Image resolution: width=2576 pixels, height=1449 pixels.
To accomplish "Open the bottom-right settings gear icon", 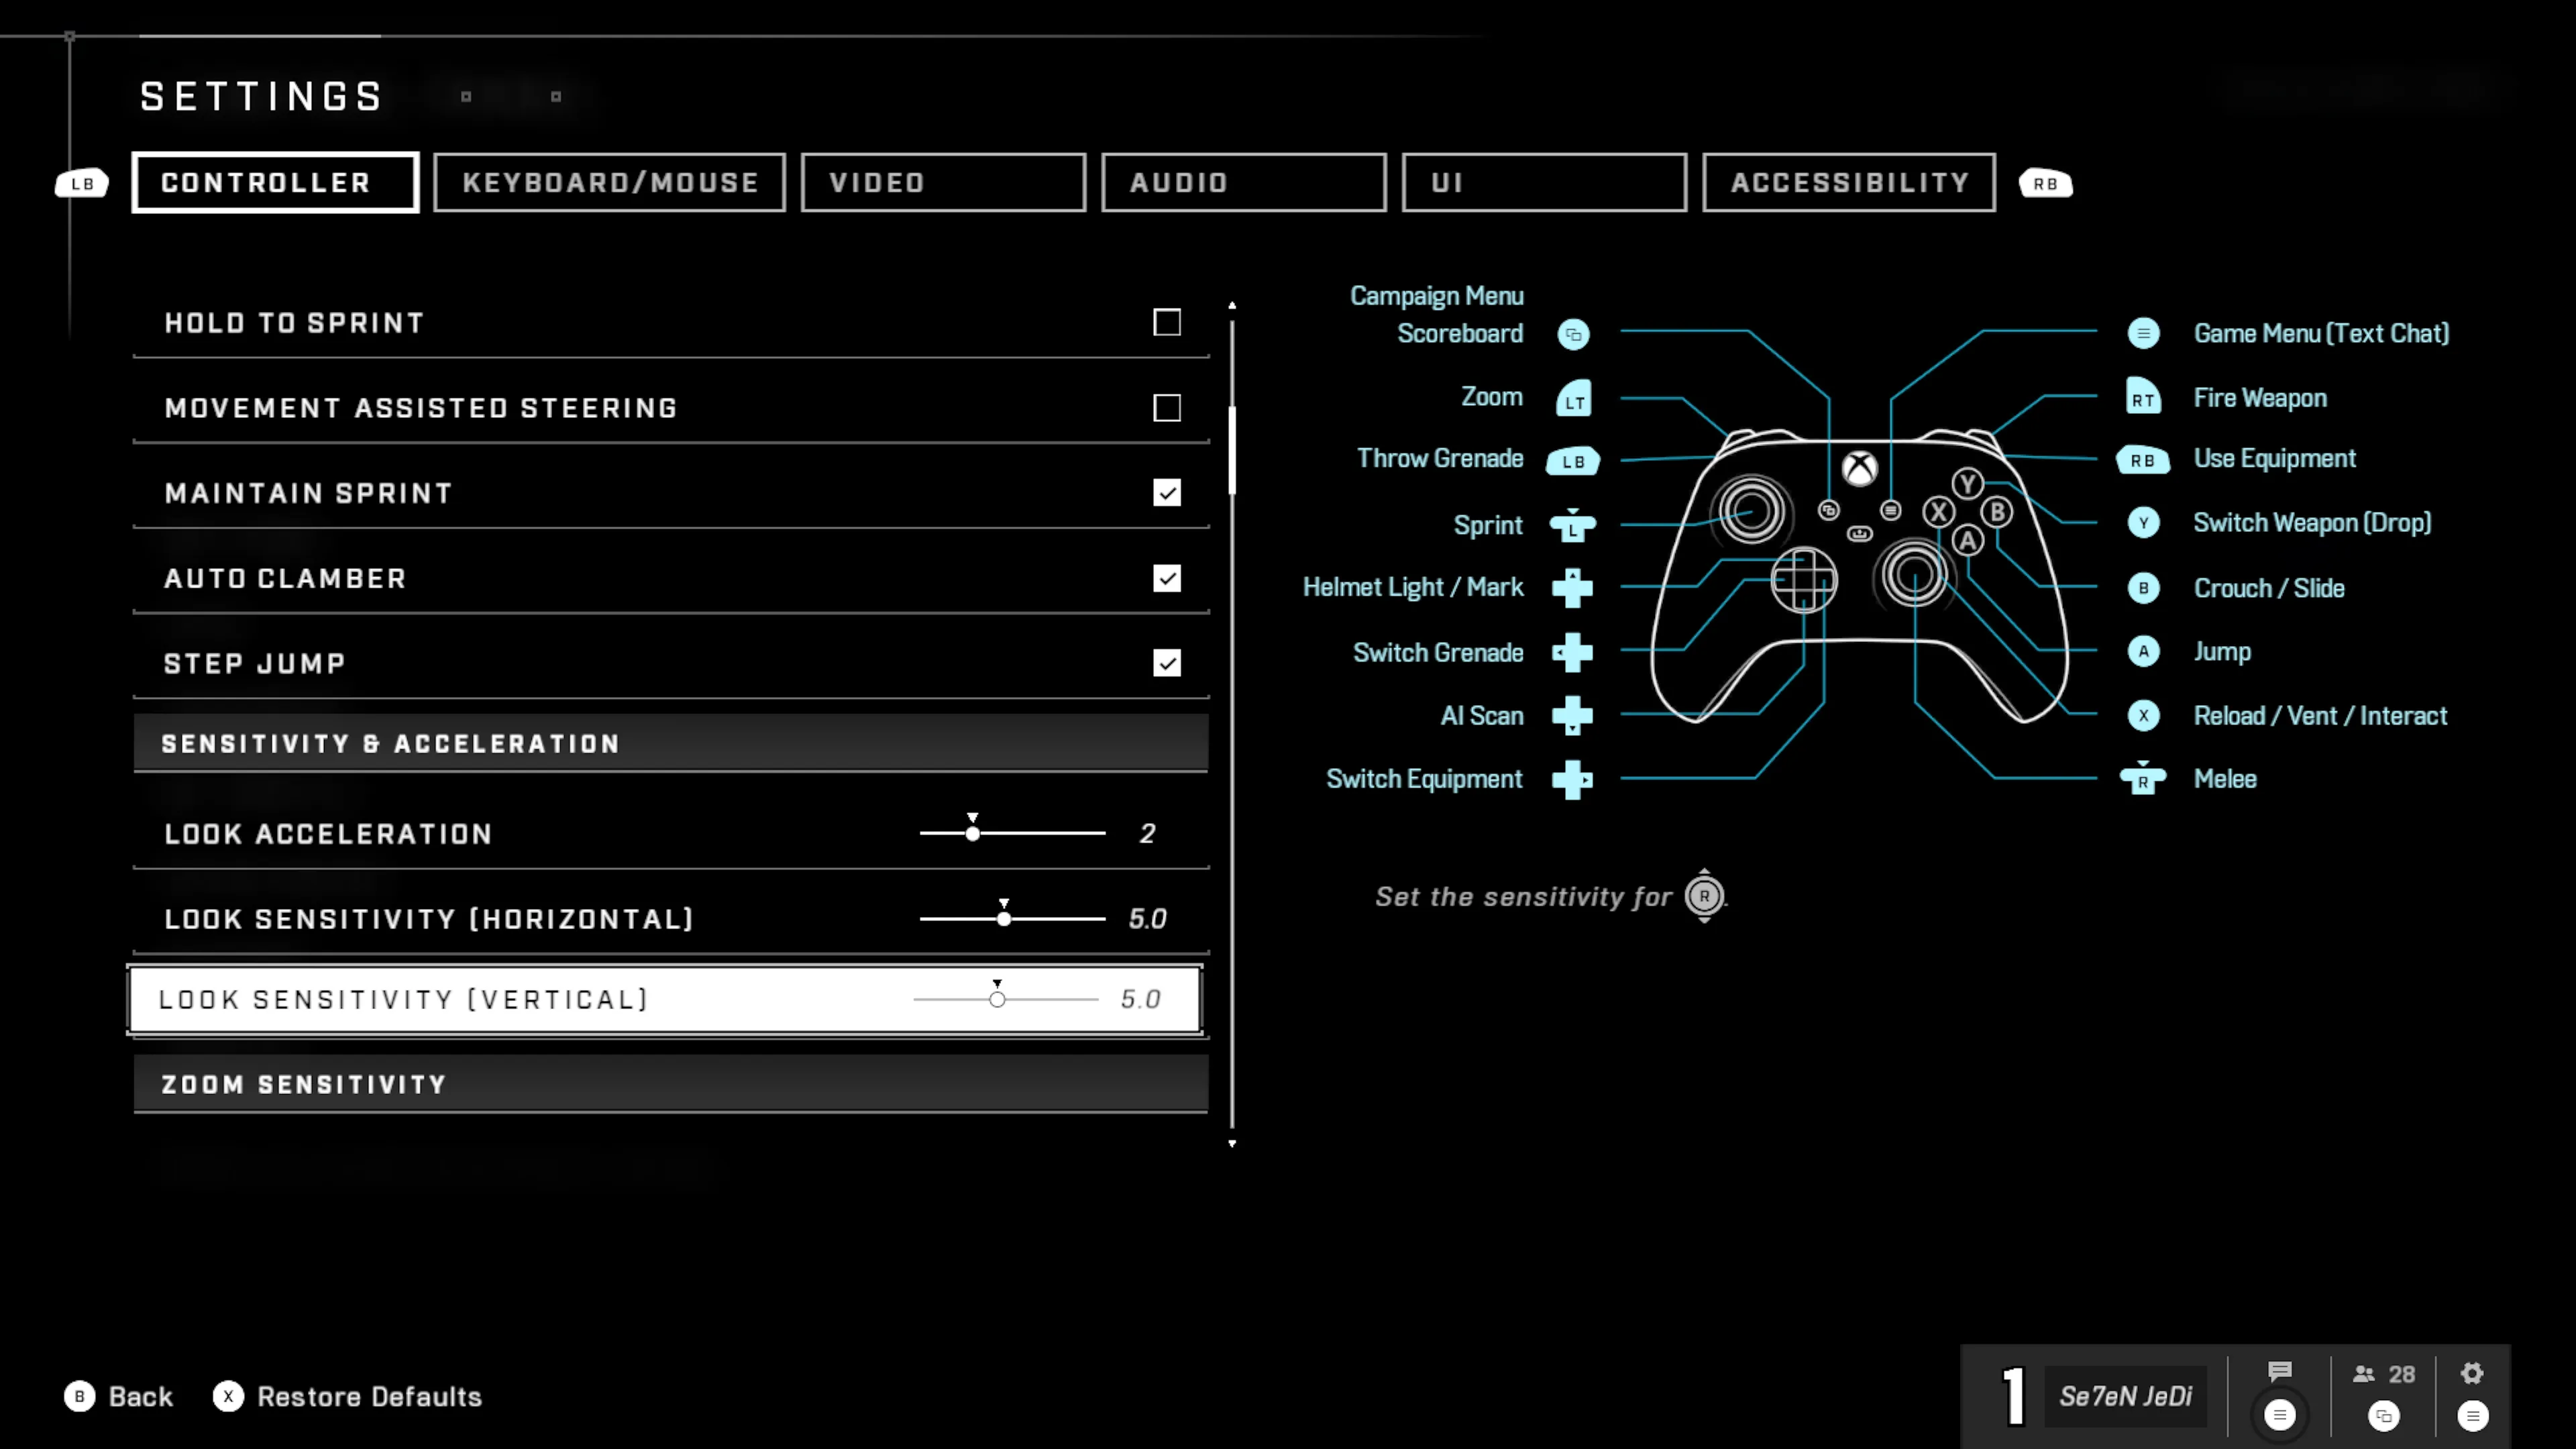I will 2472,1374.
